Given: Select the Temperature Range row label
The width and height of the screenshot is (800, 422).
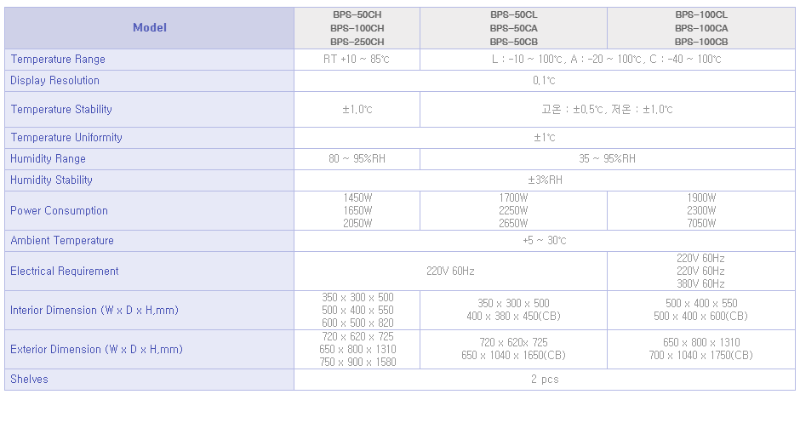Looking at the screenshot, I should pyautogui.click(x=58, y=60).
